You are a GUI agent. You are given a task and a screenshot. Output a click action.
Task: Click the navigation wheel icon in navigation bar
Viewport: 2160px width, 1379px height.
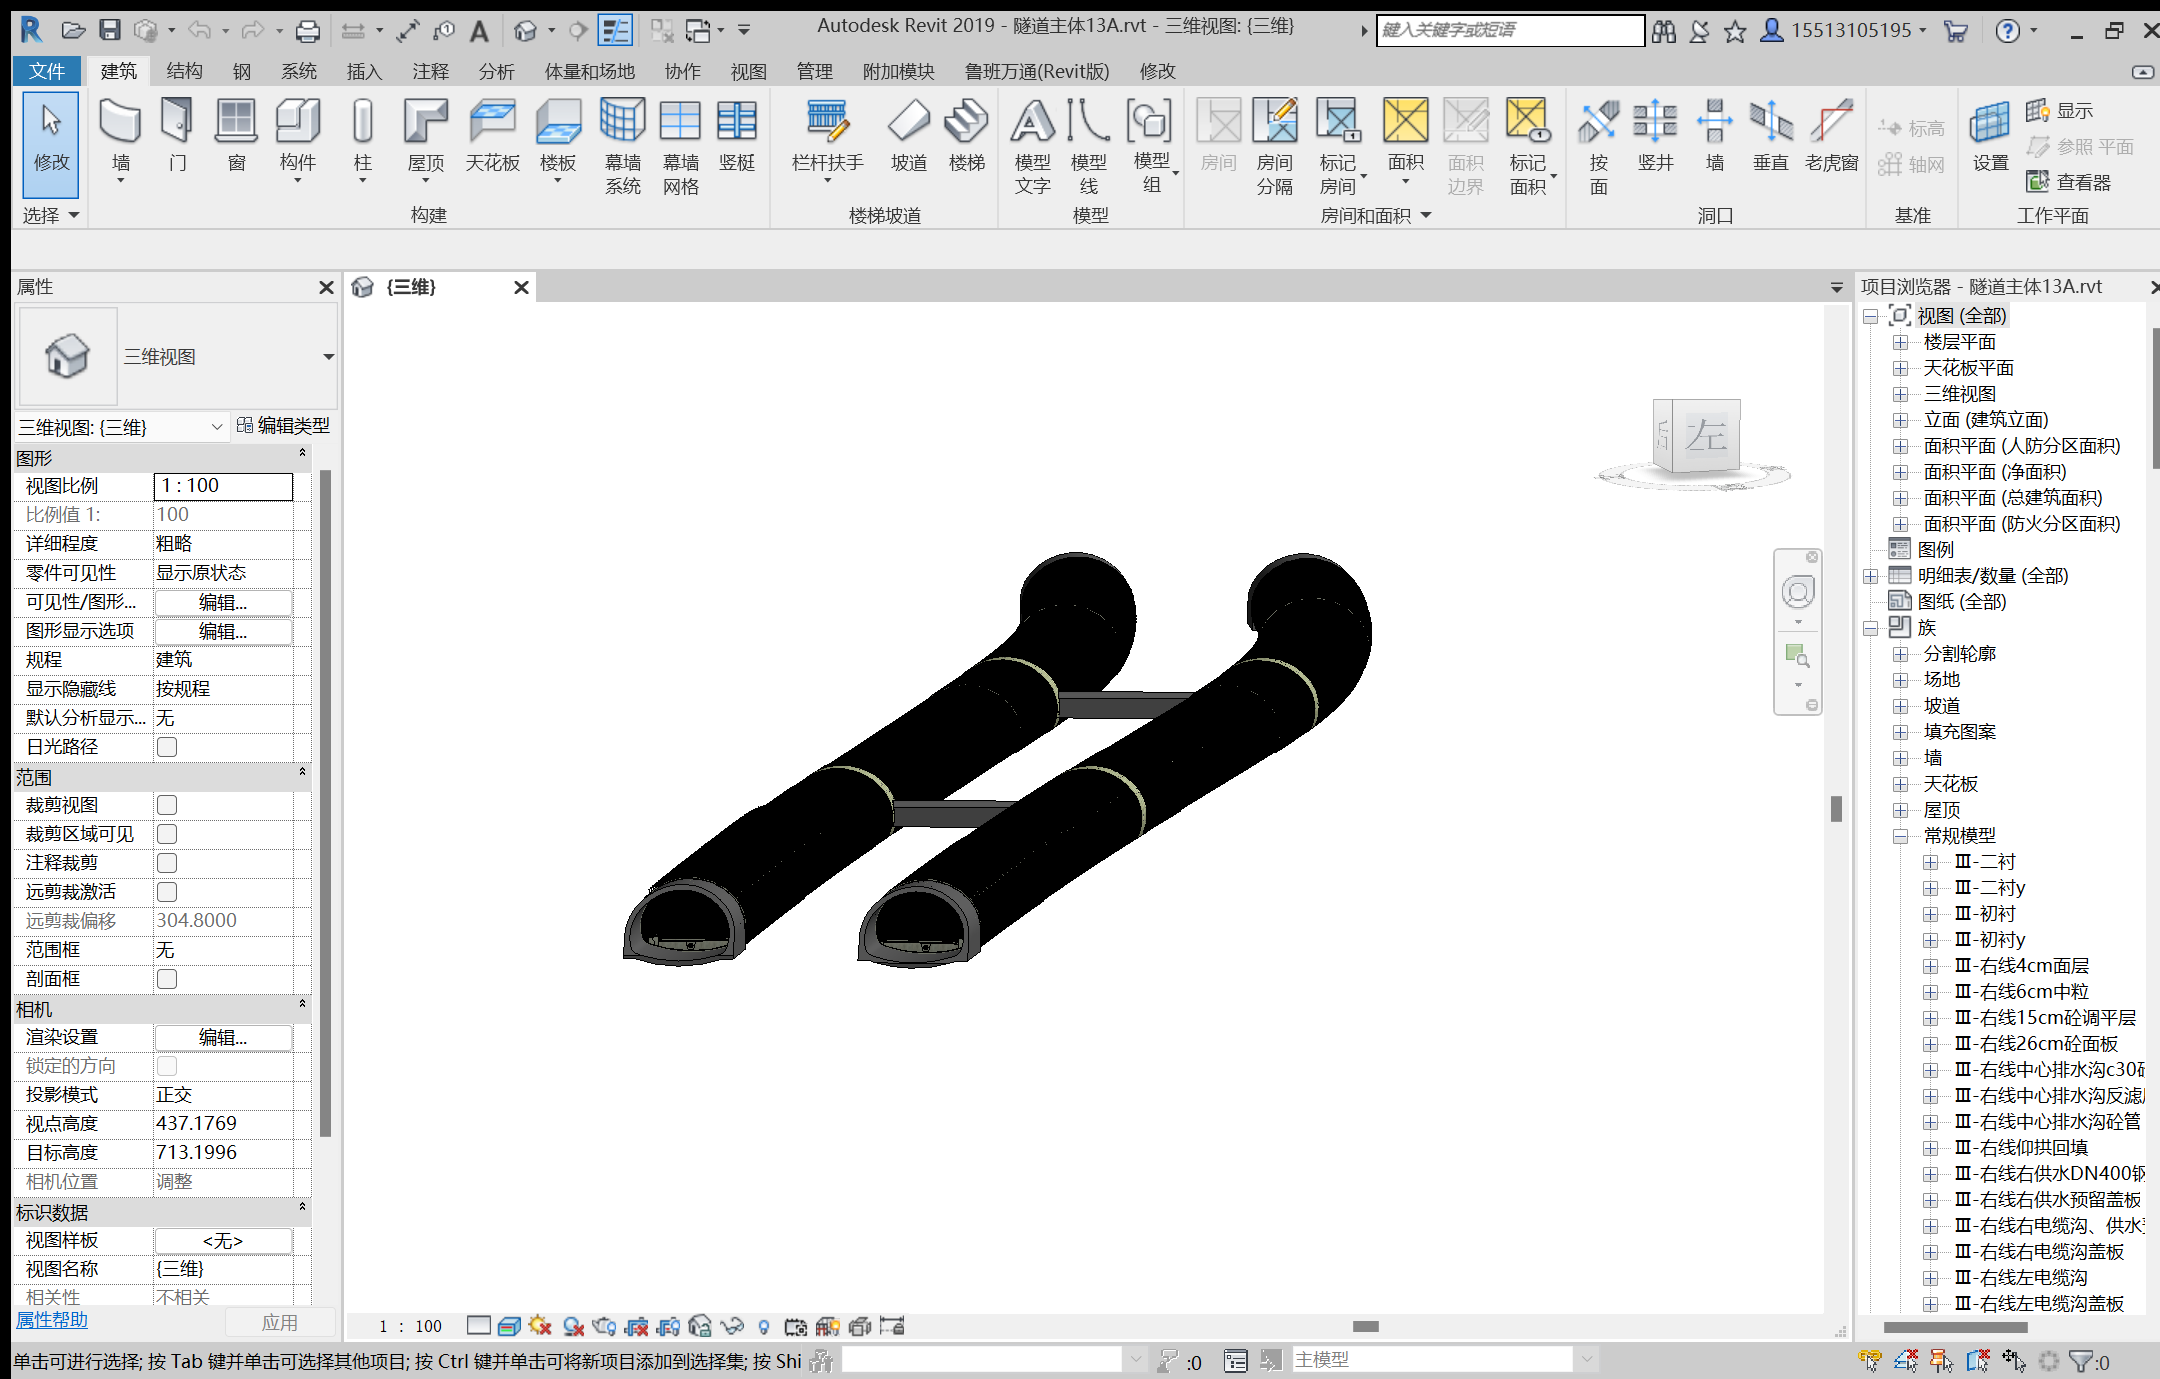[1798, 592]
